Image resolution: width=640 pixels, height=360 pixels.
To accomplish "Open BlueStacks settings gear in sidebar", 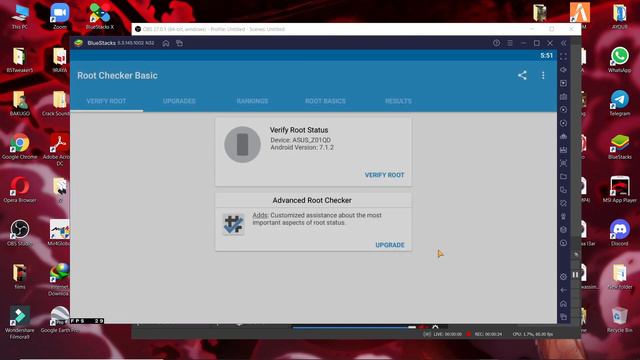I will coord(564,277).
